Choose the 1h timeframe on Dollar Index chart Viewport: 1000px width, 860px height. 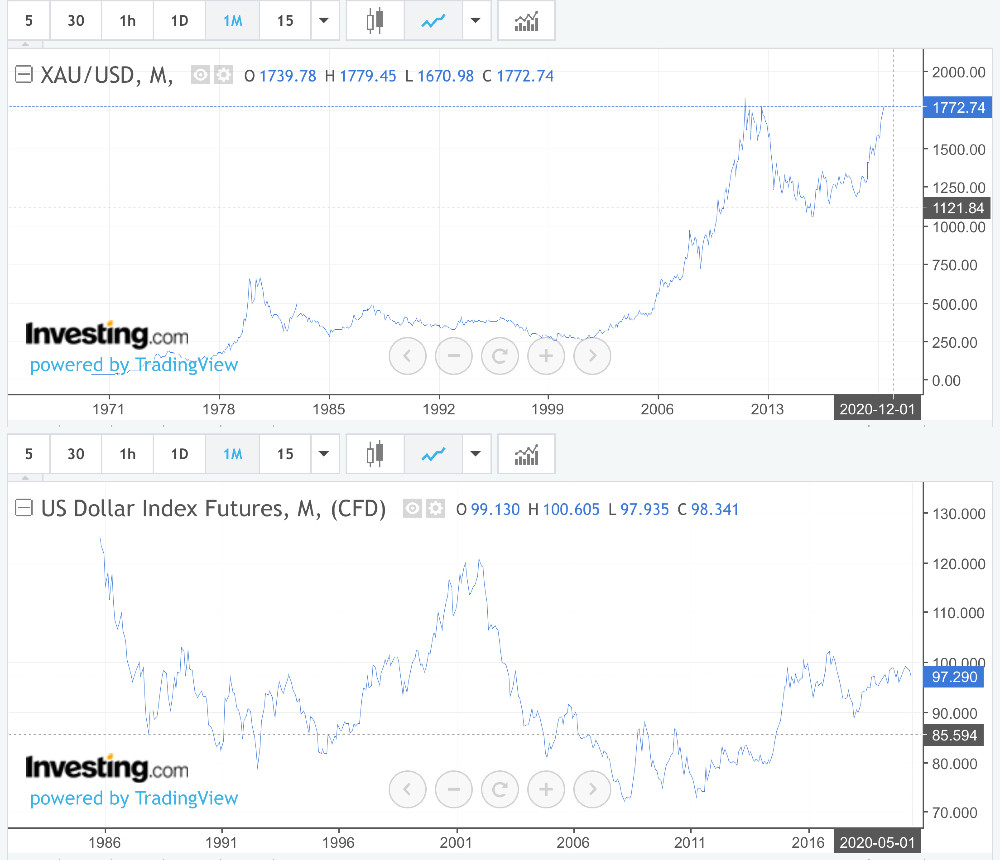[x=127, y=455]
